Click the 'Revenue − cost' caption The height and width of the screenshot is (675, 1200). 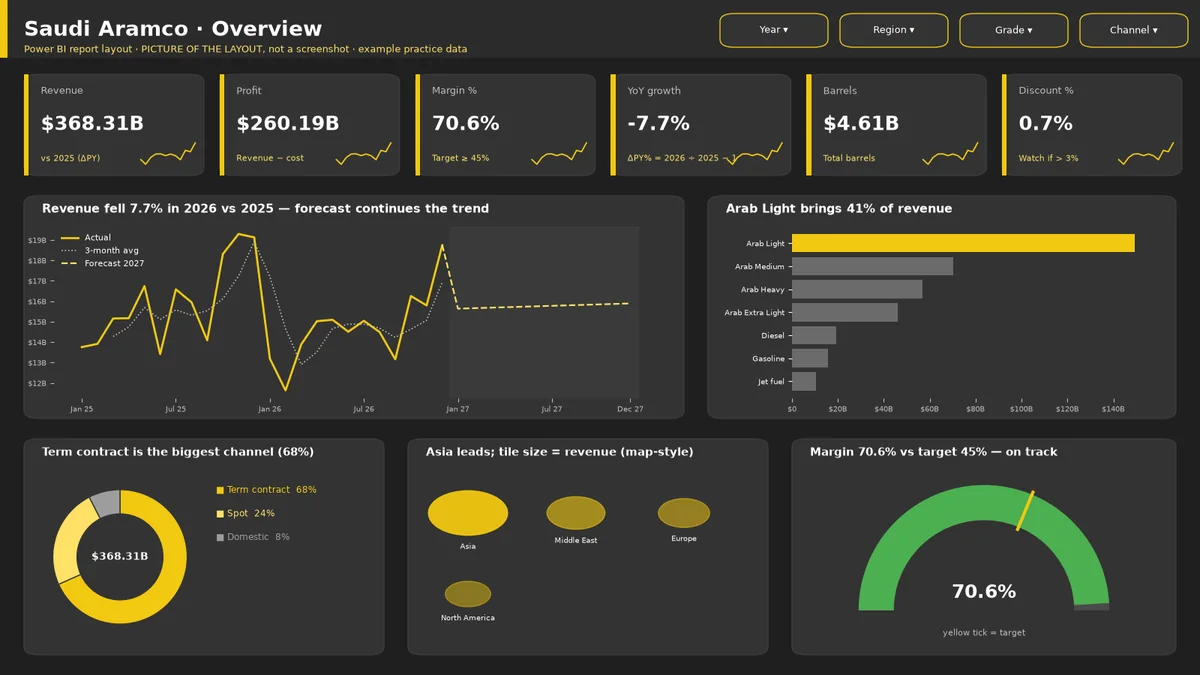pyautogui.click(x=270, y=158)
